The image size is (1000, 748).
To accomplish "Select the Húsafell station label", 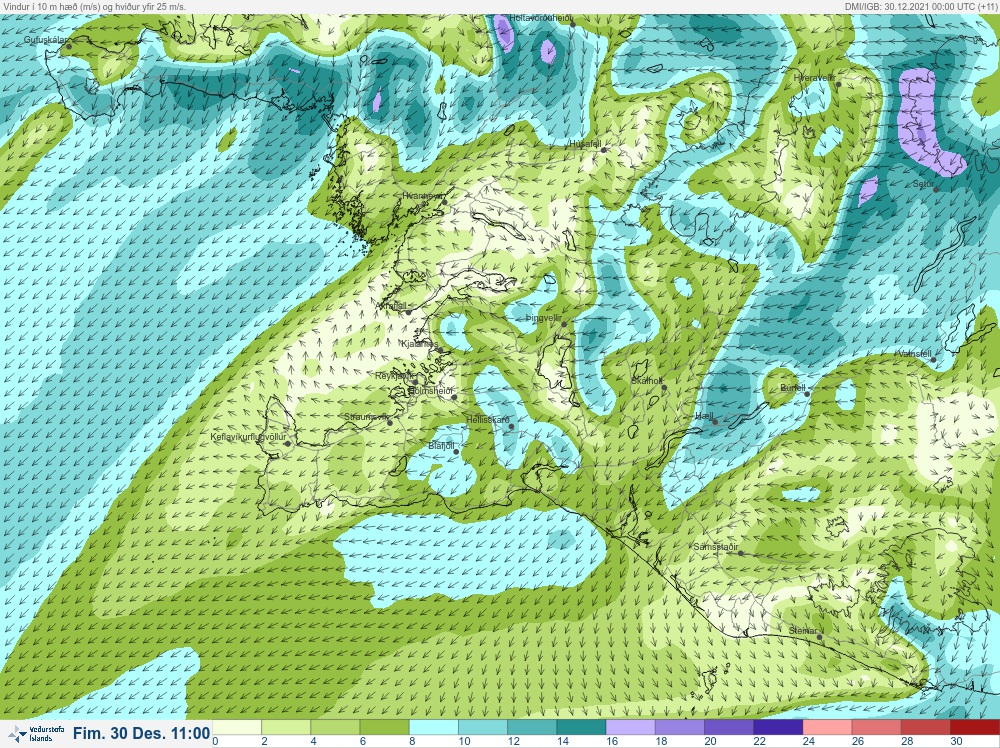I will 585,145.
